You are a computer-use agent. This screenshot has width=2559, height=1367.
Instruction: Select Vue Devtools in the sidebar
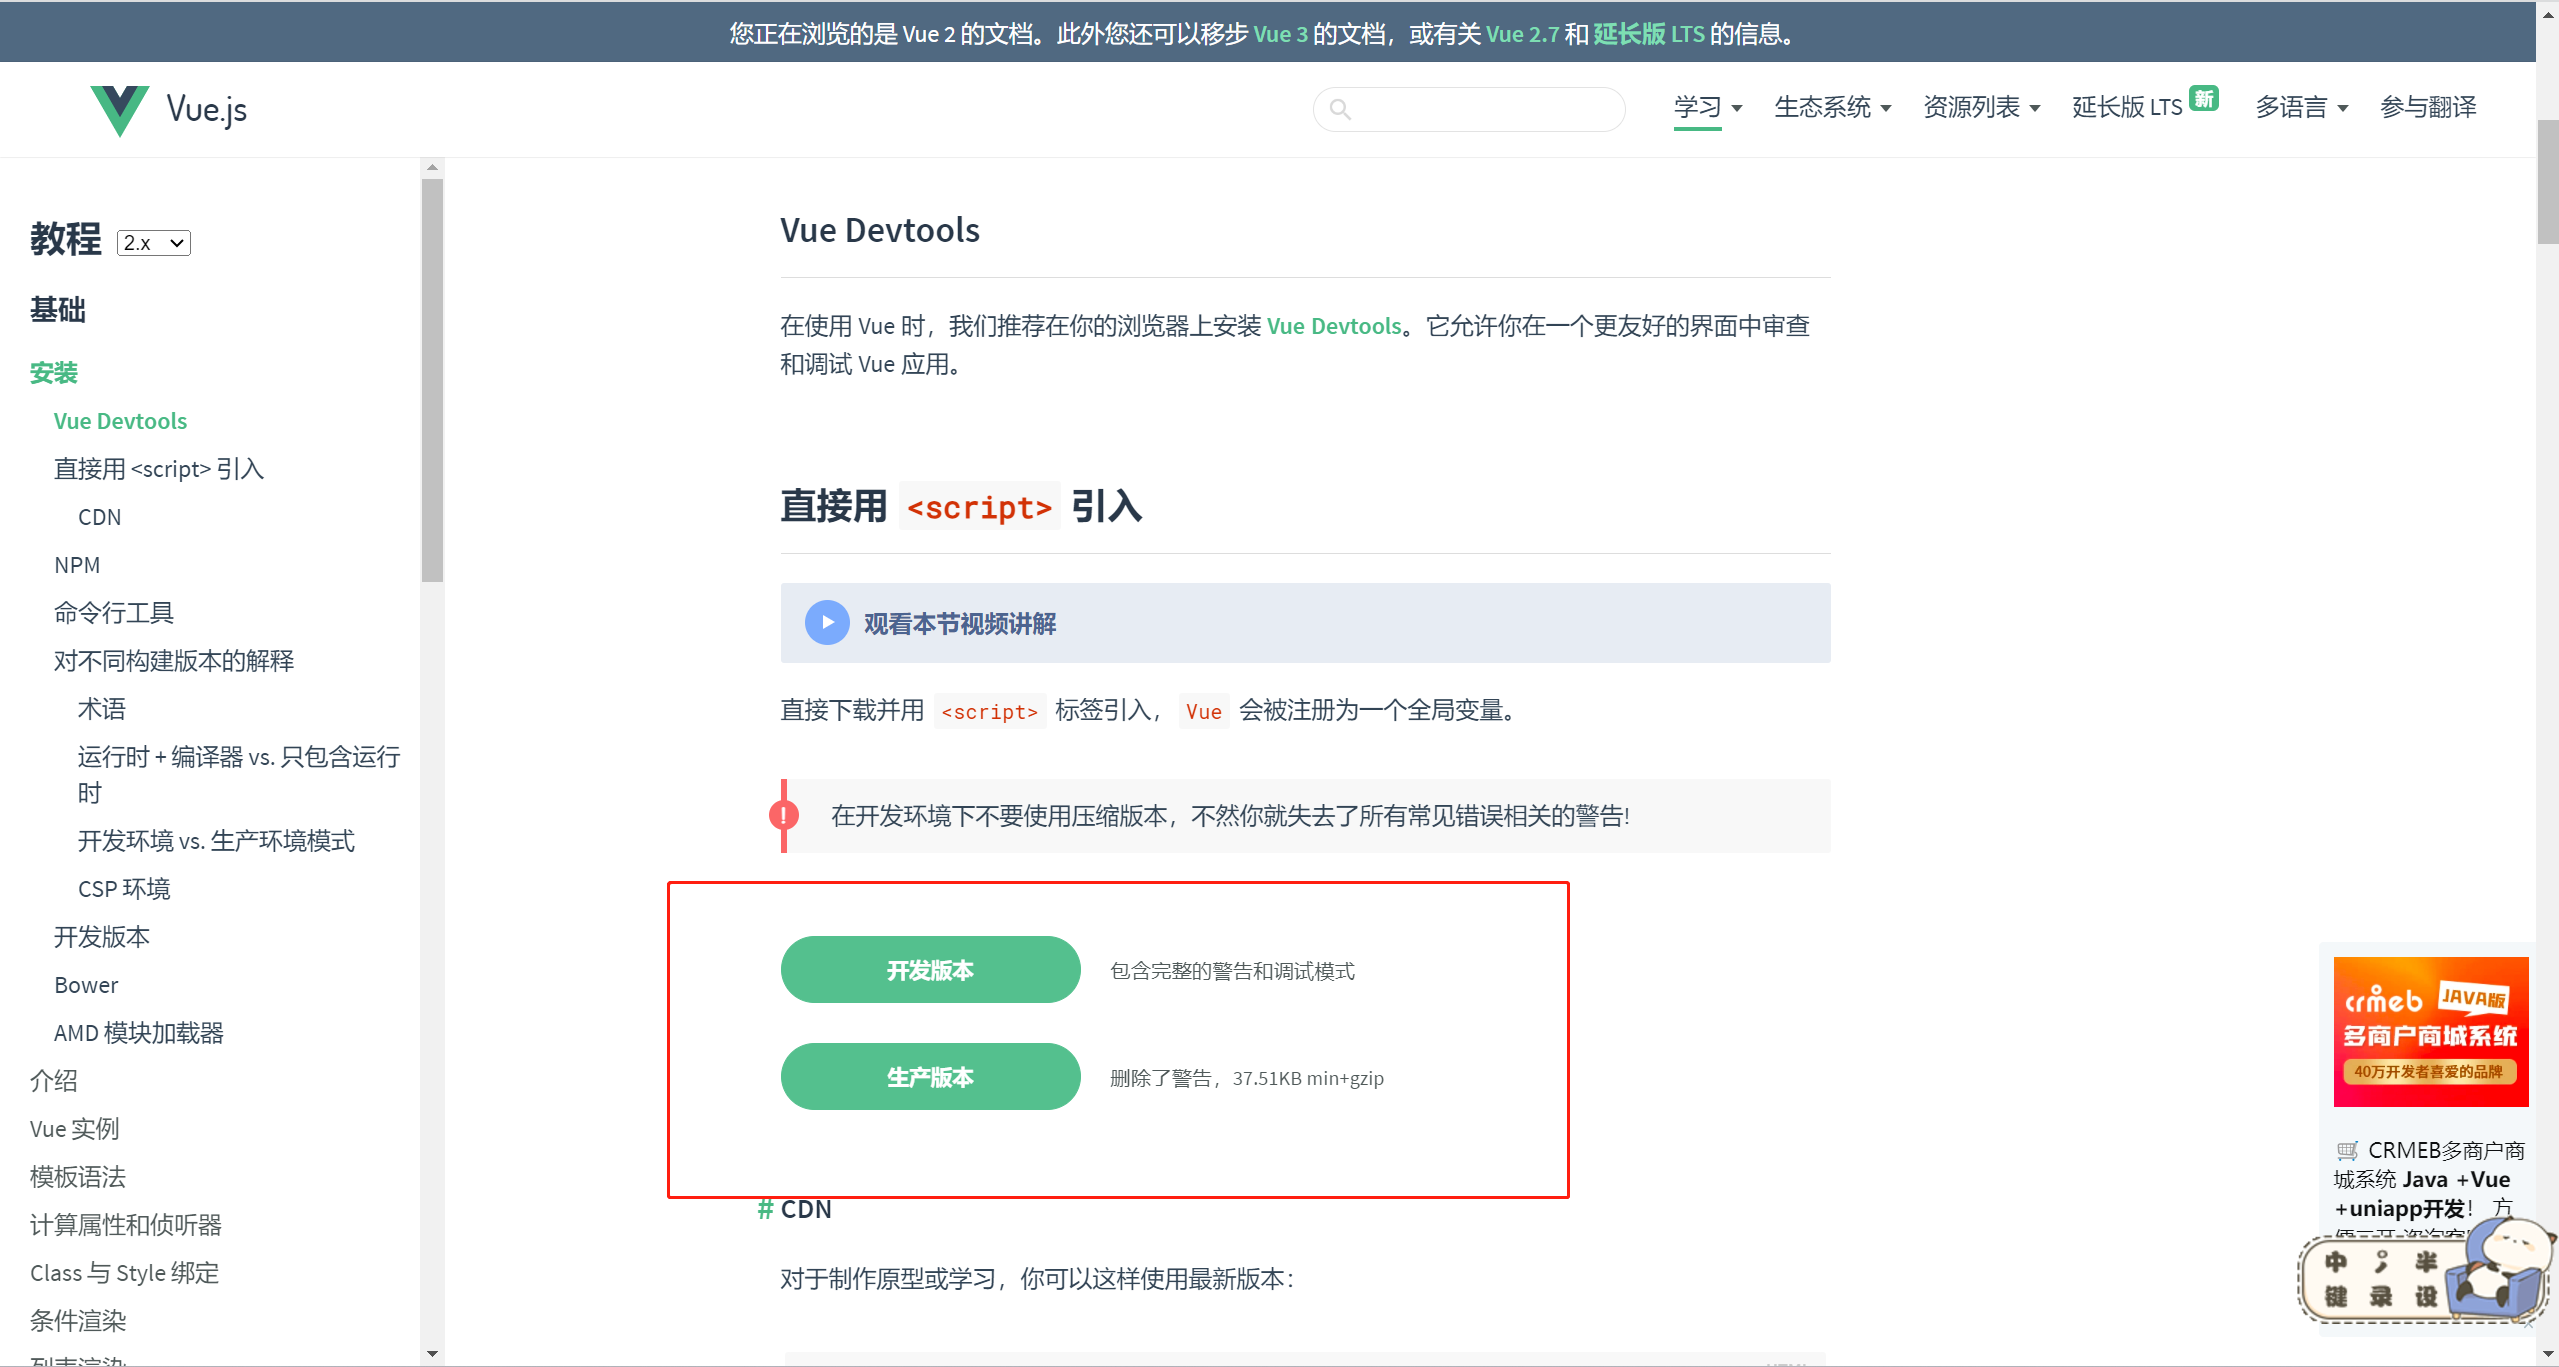pos(120,421)
